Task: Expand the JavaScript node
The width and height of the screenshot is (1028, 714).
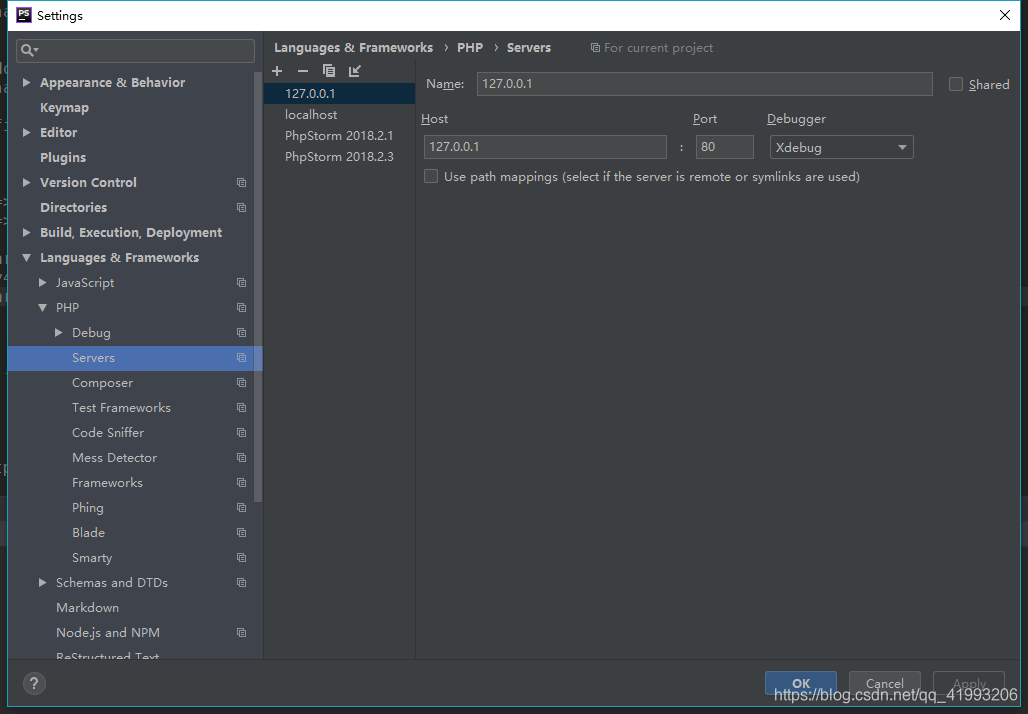Action: pos(43,283)
